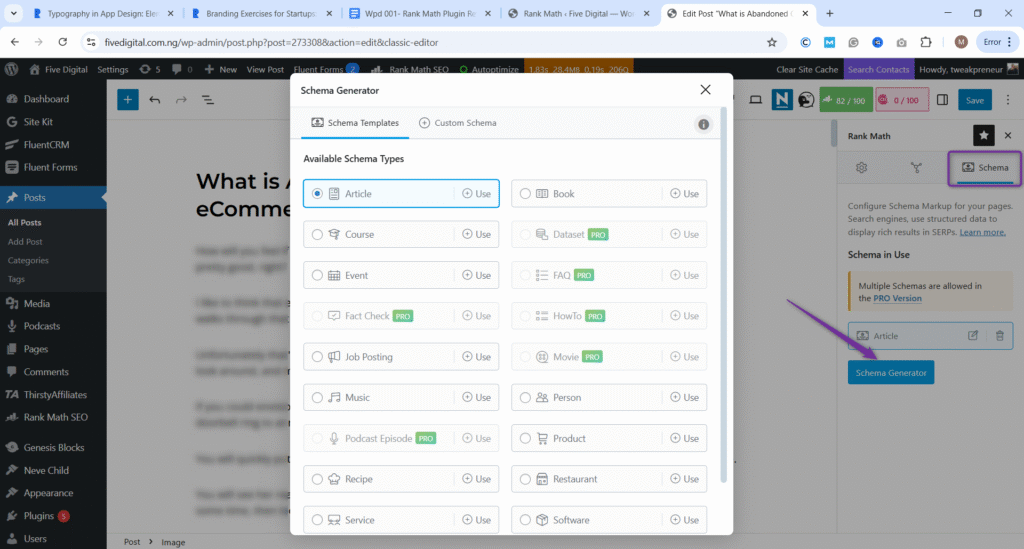Click the Rank Math SEO score 82/100

click(x=846, y=100)
